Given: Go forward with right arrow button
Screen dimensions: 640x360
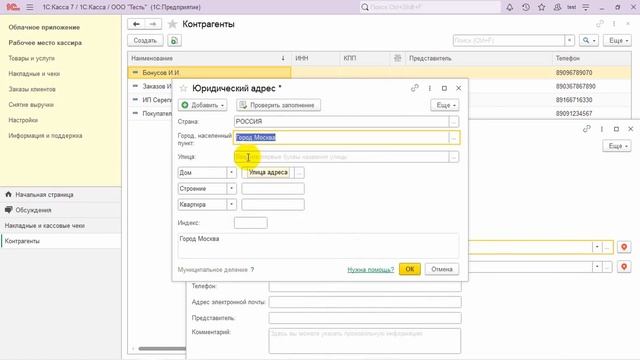Looking at the screenshot, I should [x=153, y=24].
